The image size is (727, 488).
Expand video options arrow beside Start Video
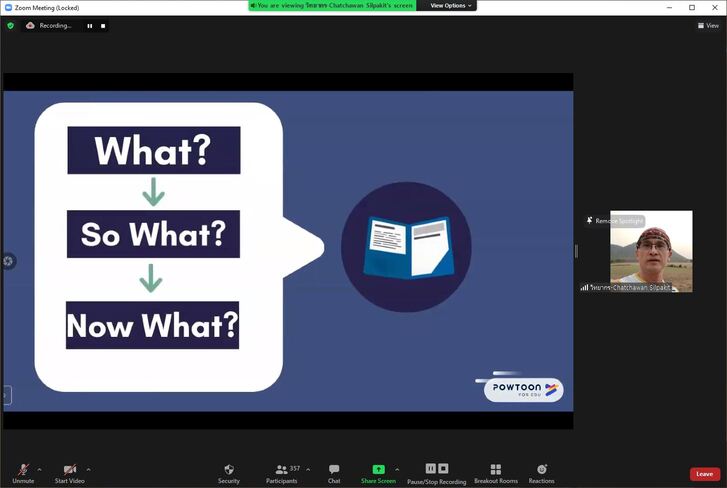pyautogui.click(x=89, y=468)
